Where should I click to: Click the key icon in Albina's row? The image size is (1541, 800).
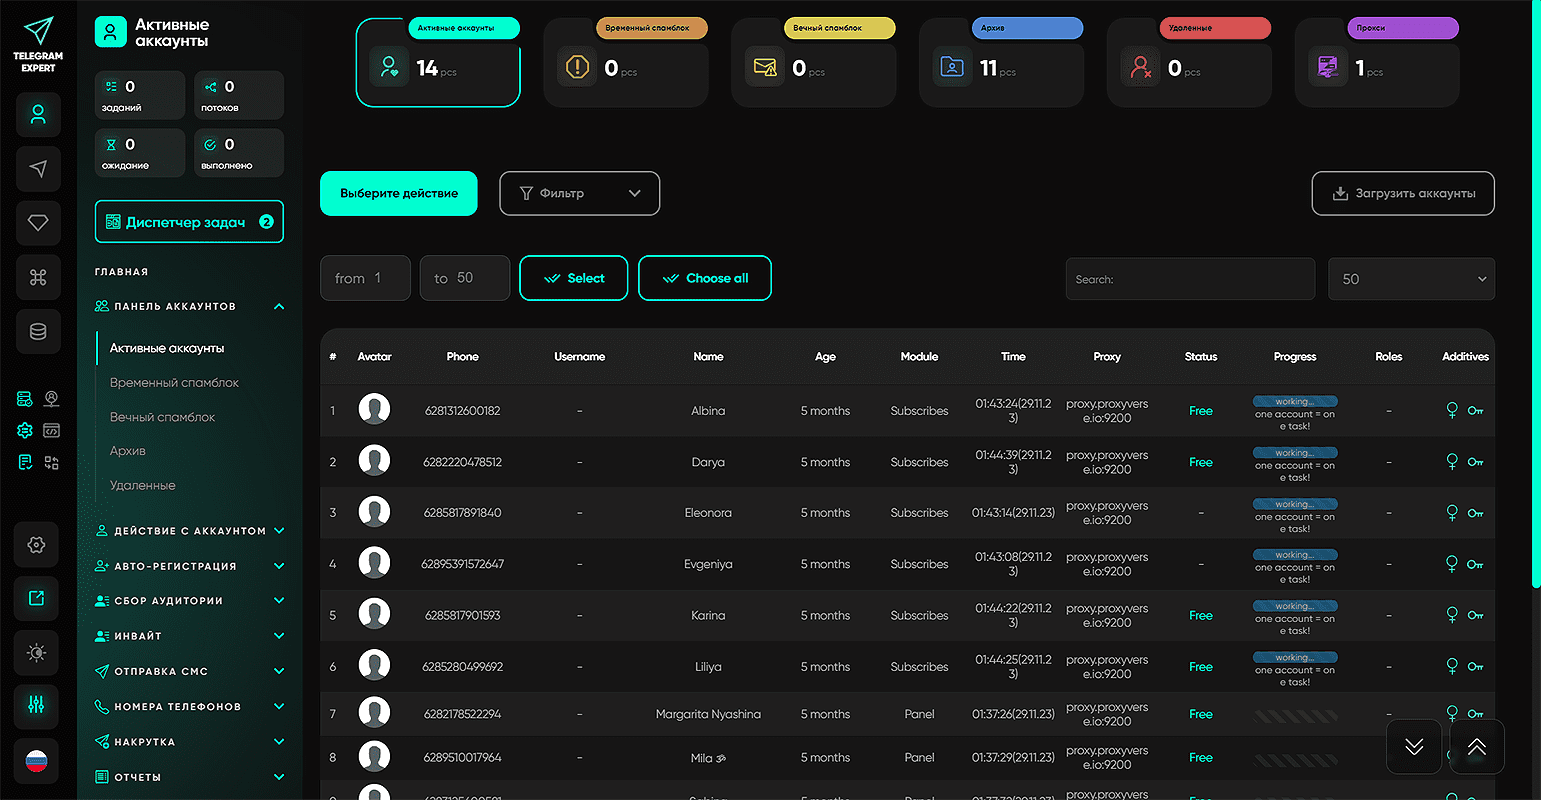click(1475, 411)
